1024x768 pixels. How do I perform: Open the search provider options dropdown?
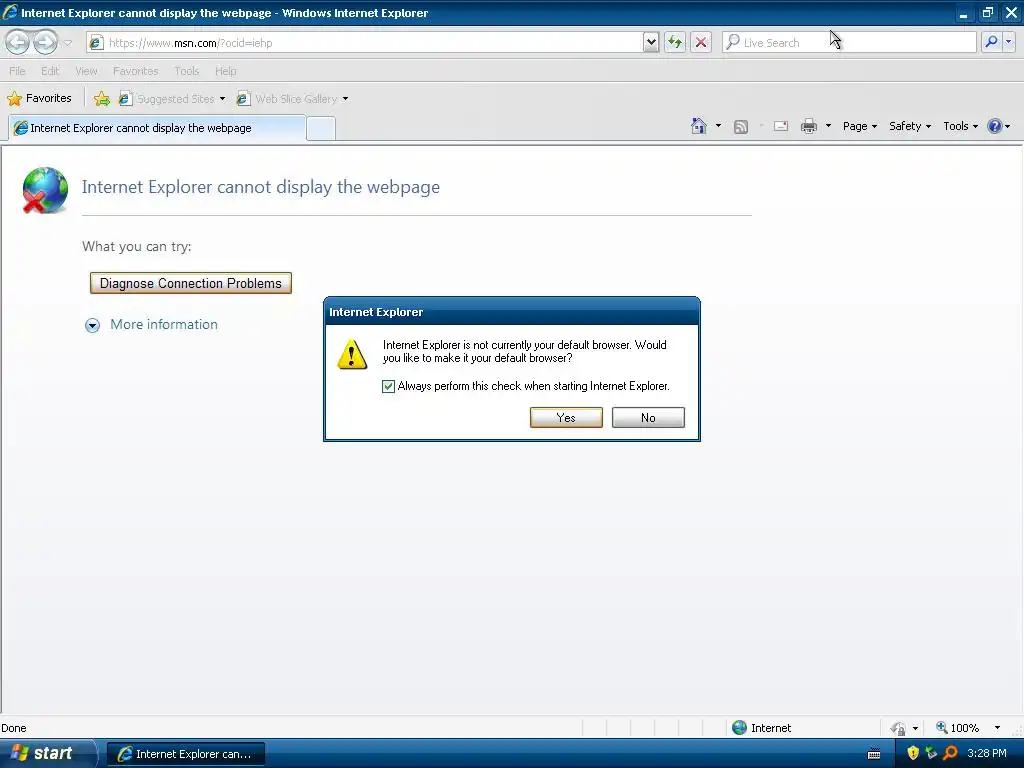[x=1009, y=42]
